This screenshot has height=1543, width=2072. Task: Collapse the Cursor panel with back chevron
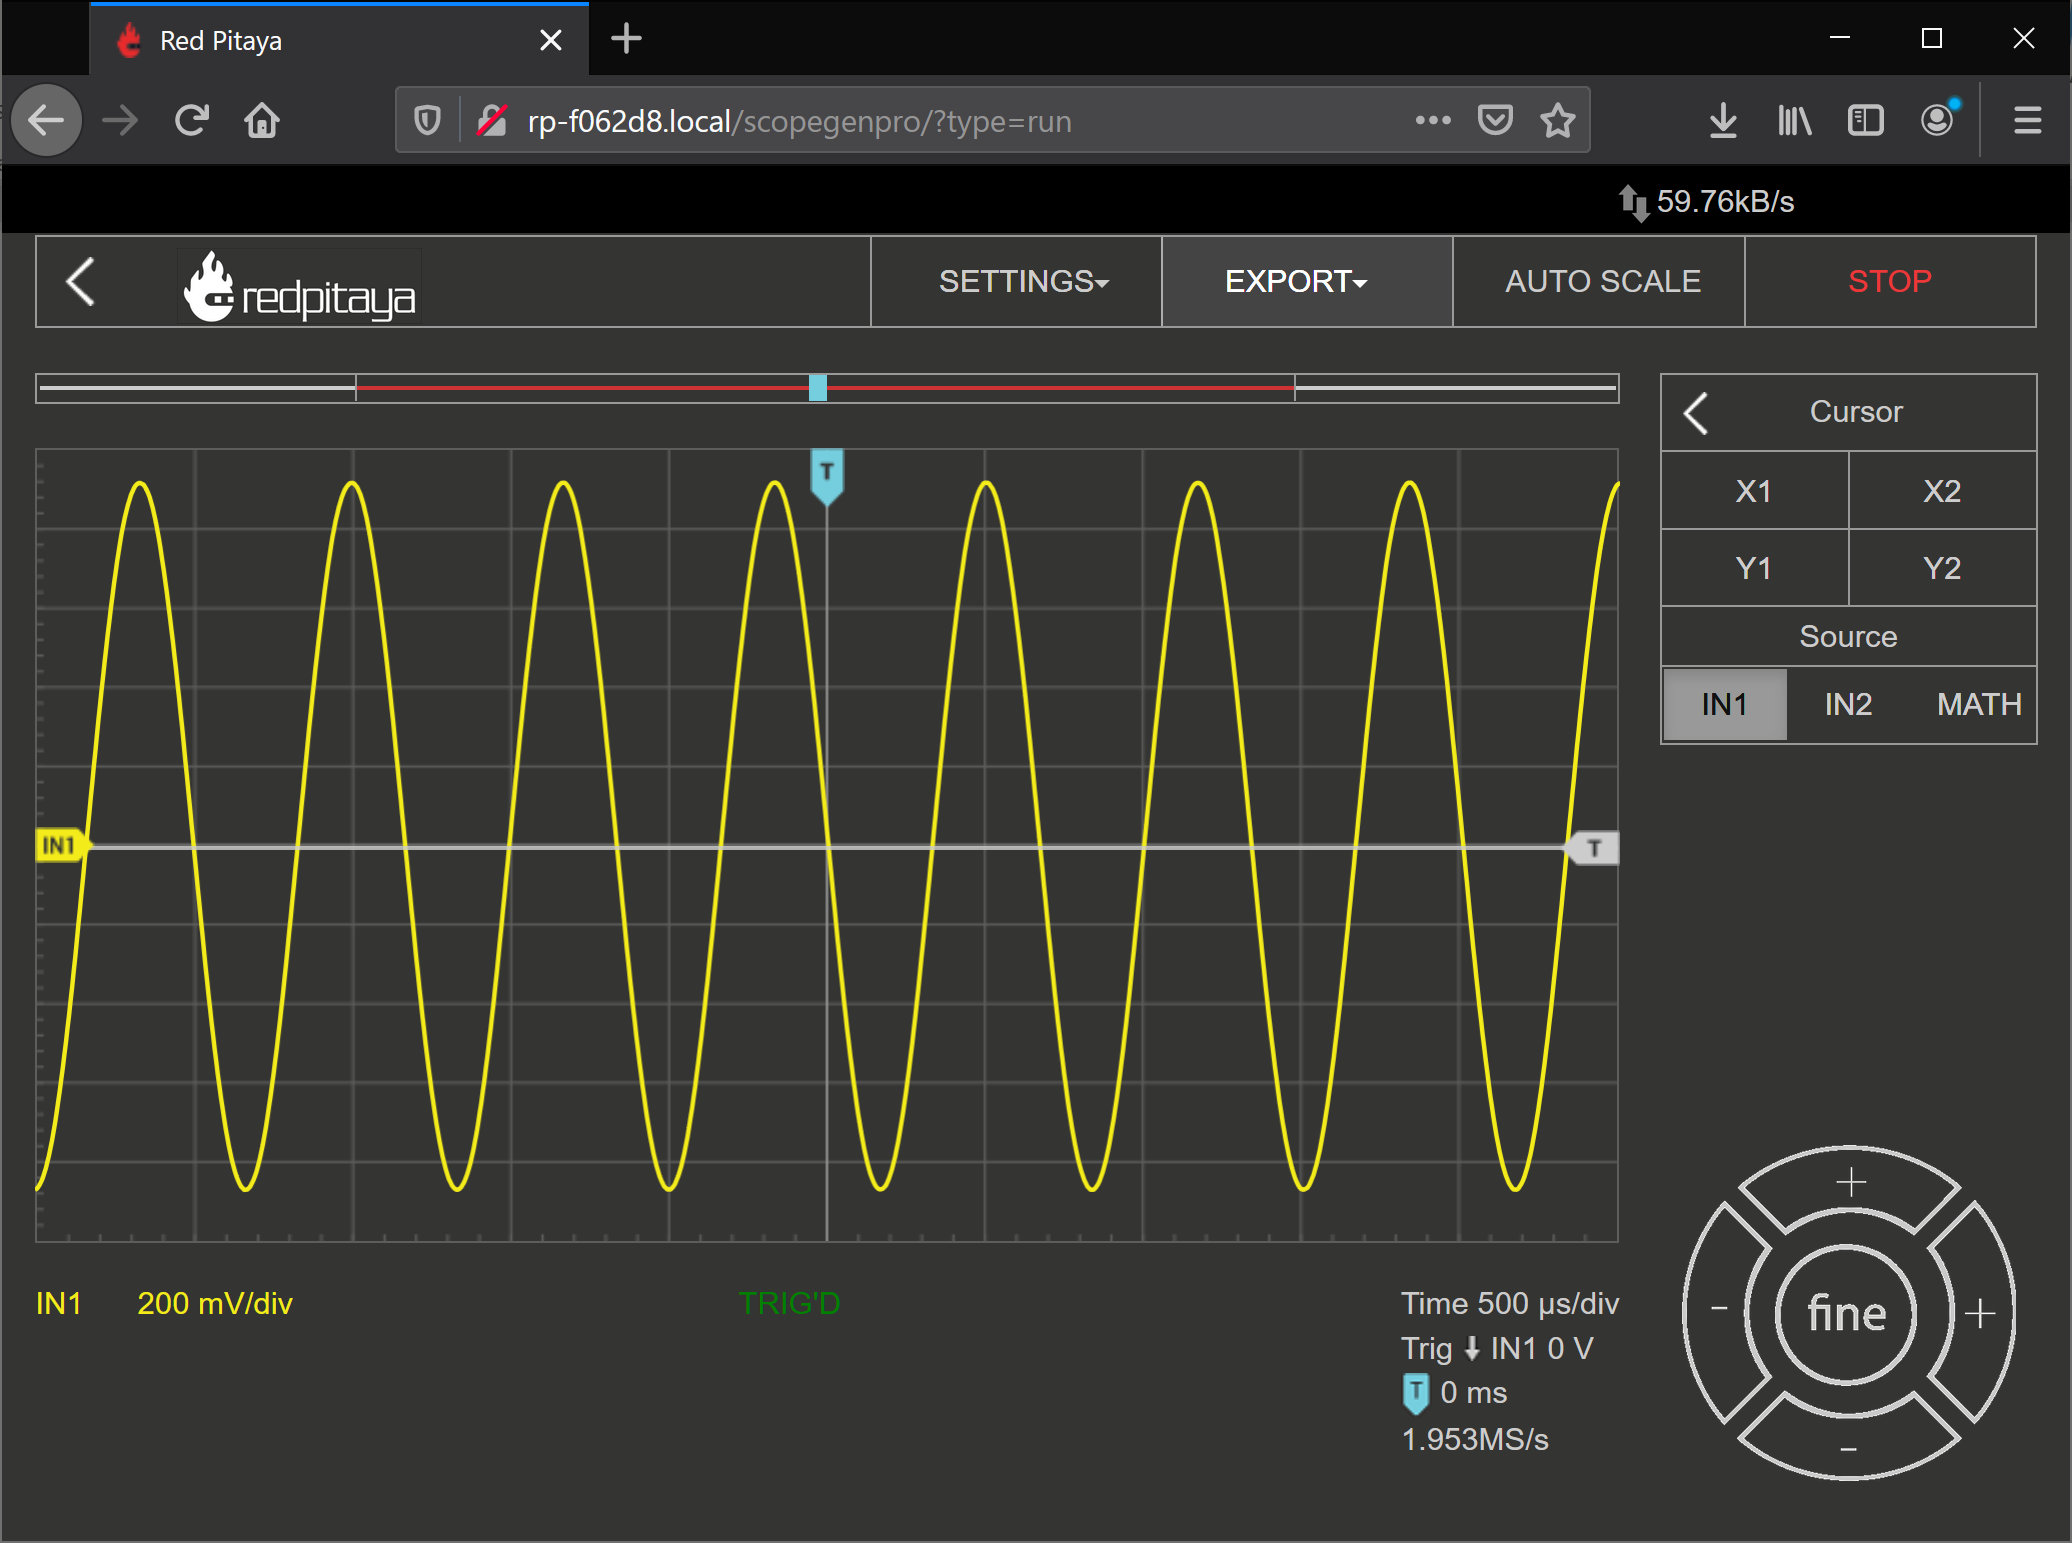(x=1696, y=412)
